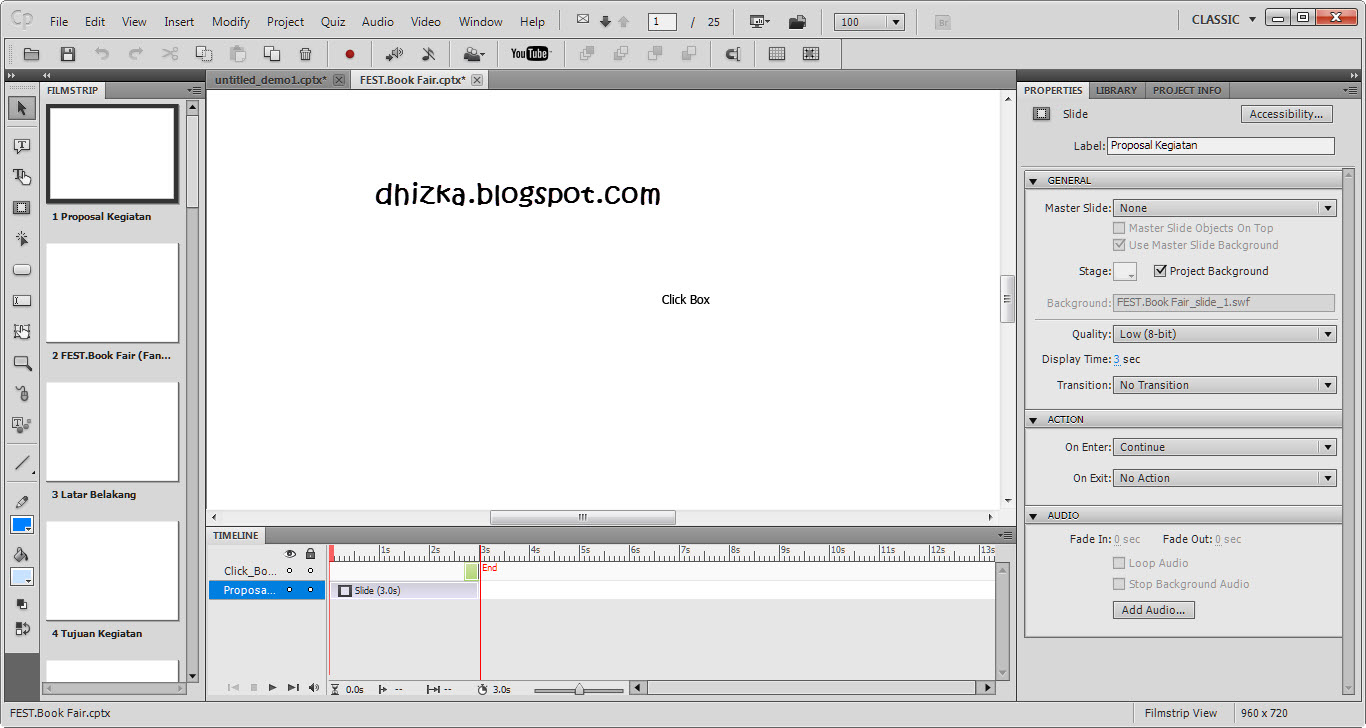Open the On Exit action dropdown
1366x728 pixels.
coord(1225,478)
